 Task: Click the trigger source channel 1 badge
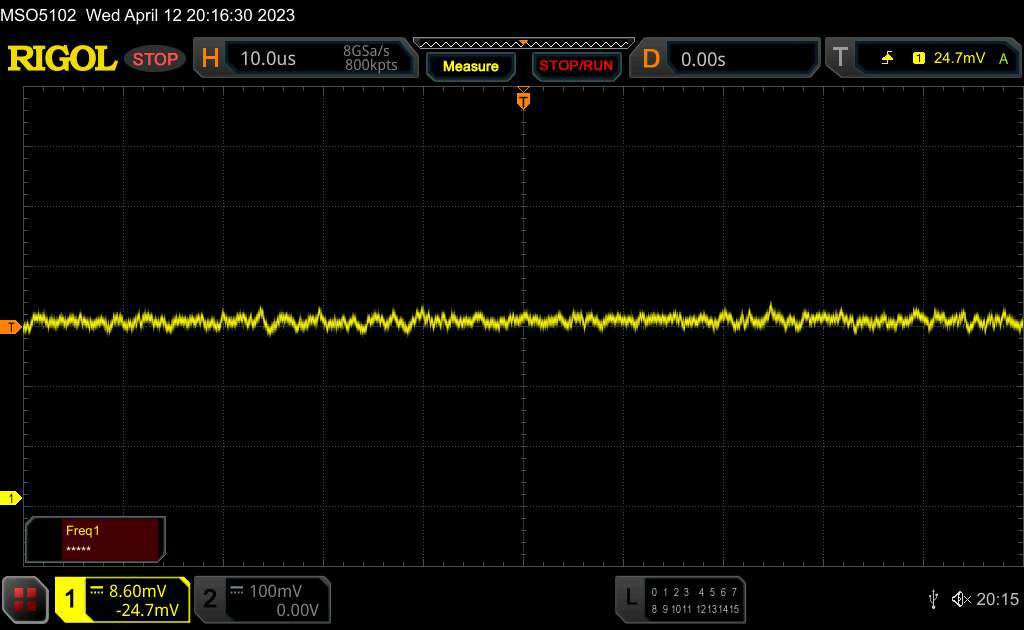click(918, 59)
